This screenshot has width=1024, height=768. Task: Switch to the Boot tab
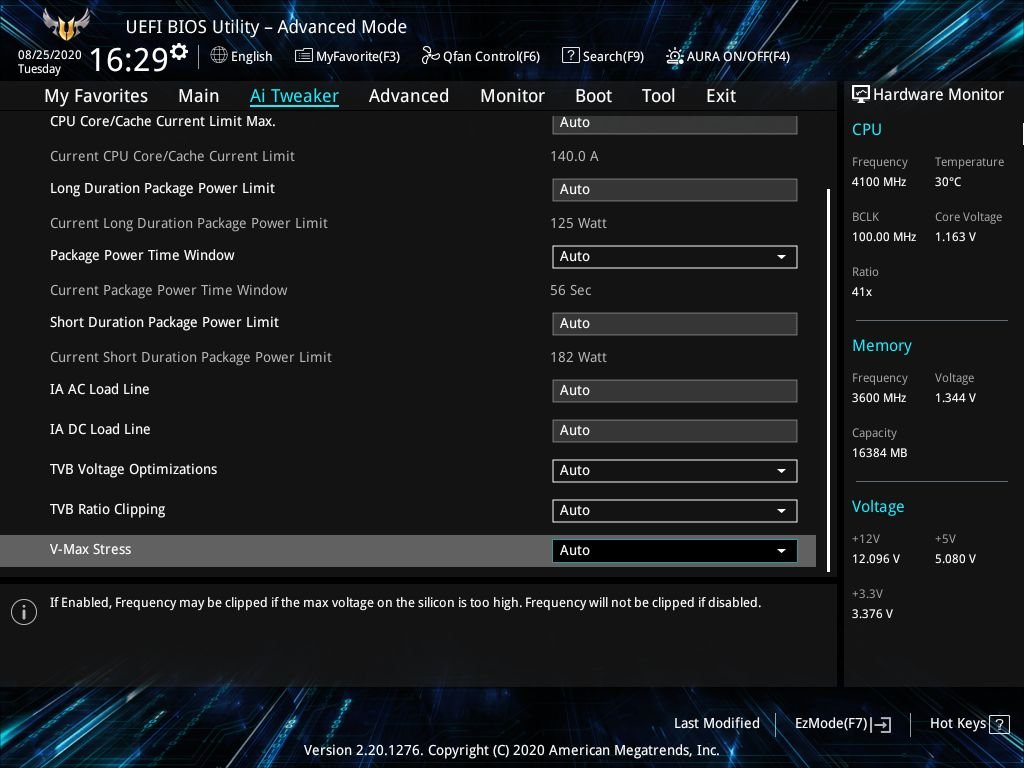point(593,96)
